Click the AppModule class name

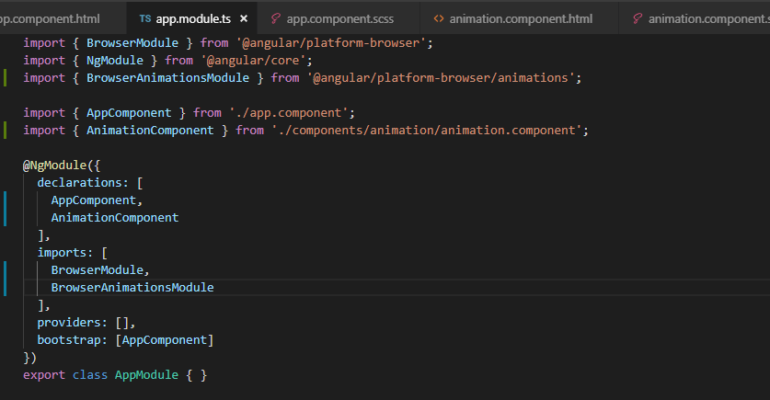pyautogui.click(x=146, y=375)
